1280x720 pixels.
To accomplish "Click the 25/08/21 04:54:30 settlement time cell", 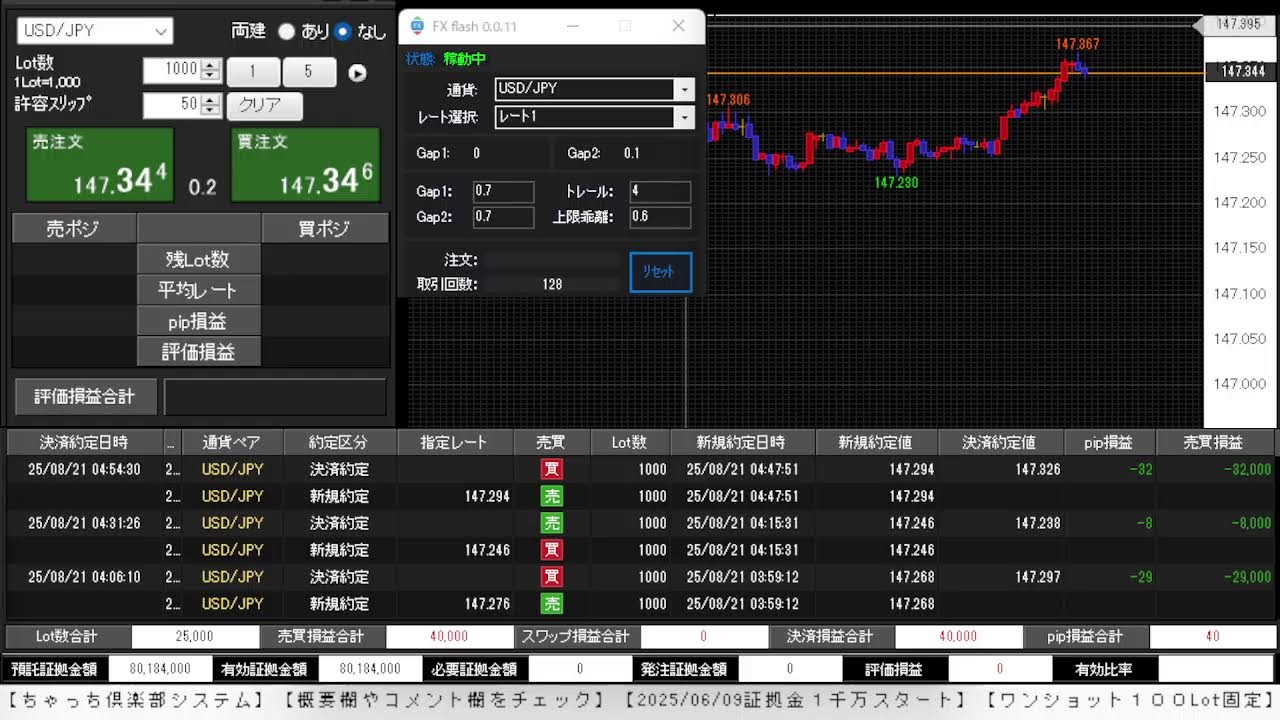I will pyautogui.click(x=84, y=469).
